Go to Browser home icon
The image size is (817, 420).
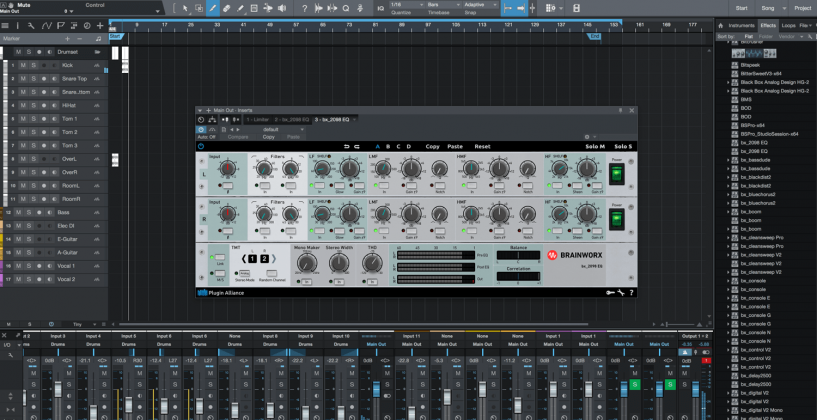coord(721,26)
